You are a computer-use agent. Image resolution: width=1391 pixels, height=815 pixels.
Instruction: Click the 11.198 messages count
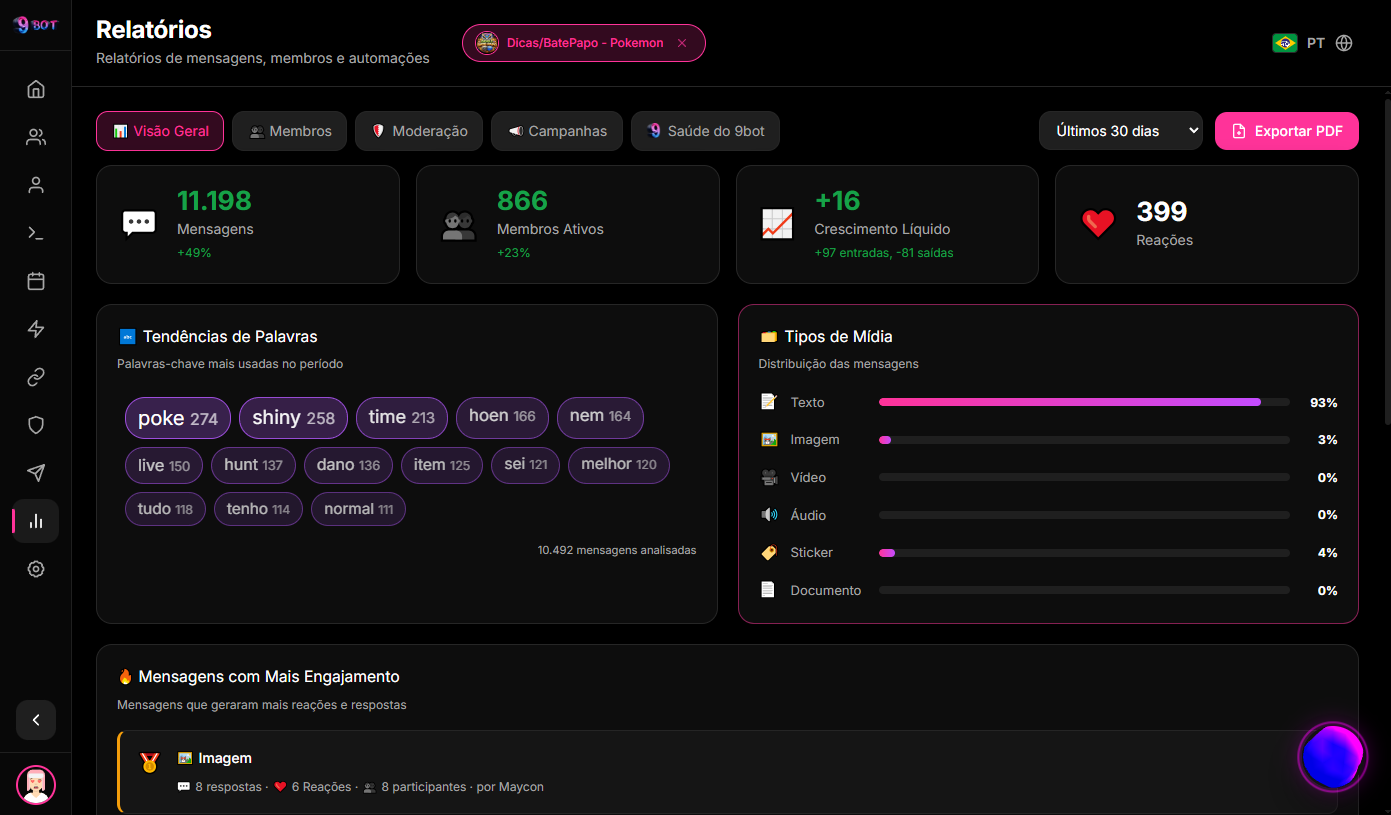pos(214,201)
